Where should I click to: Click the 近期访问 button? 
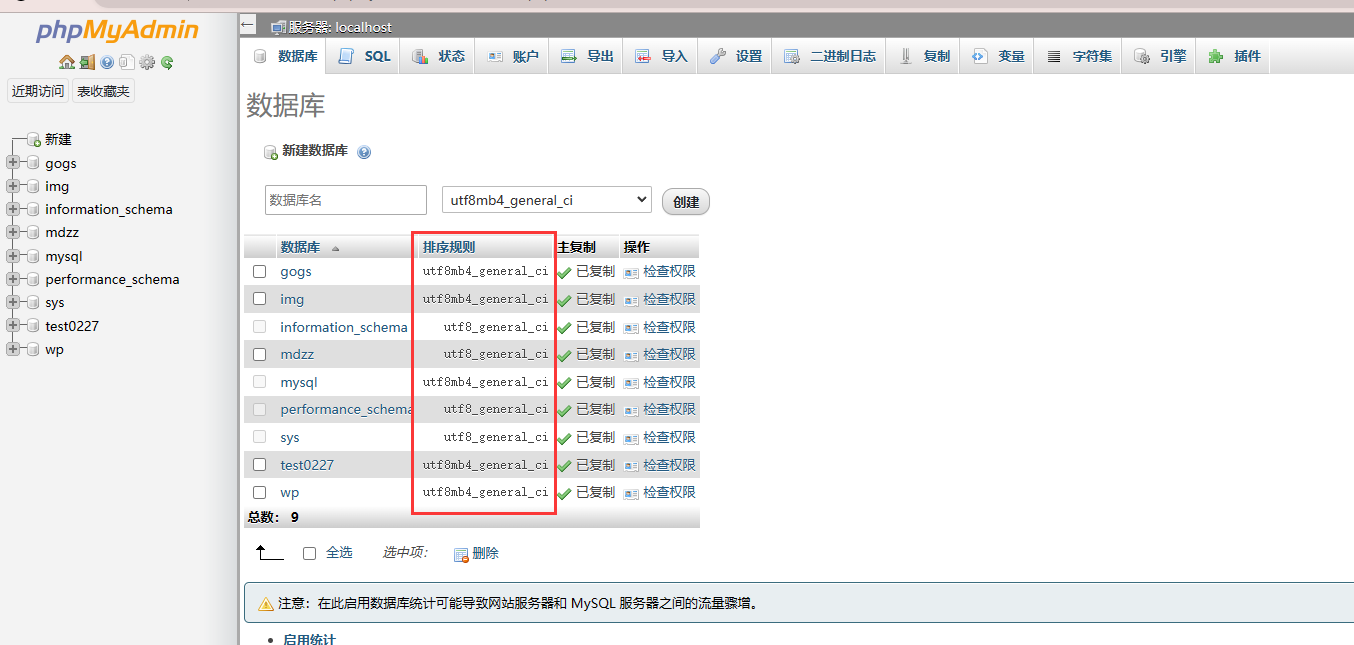[38, 91]
